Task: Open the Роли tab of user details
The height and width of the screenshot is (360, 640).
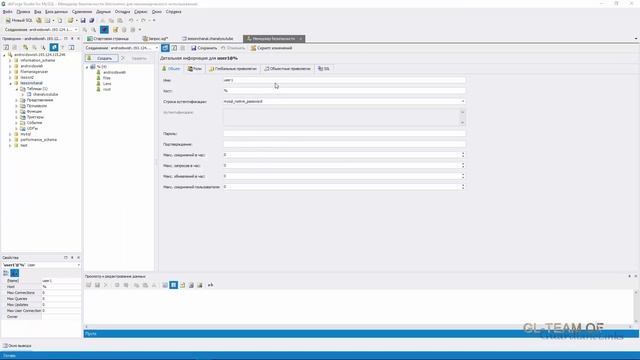Action: 195,69
